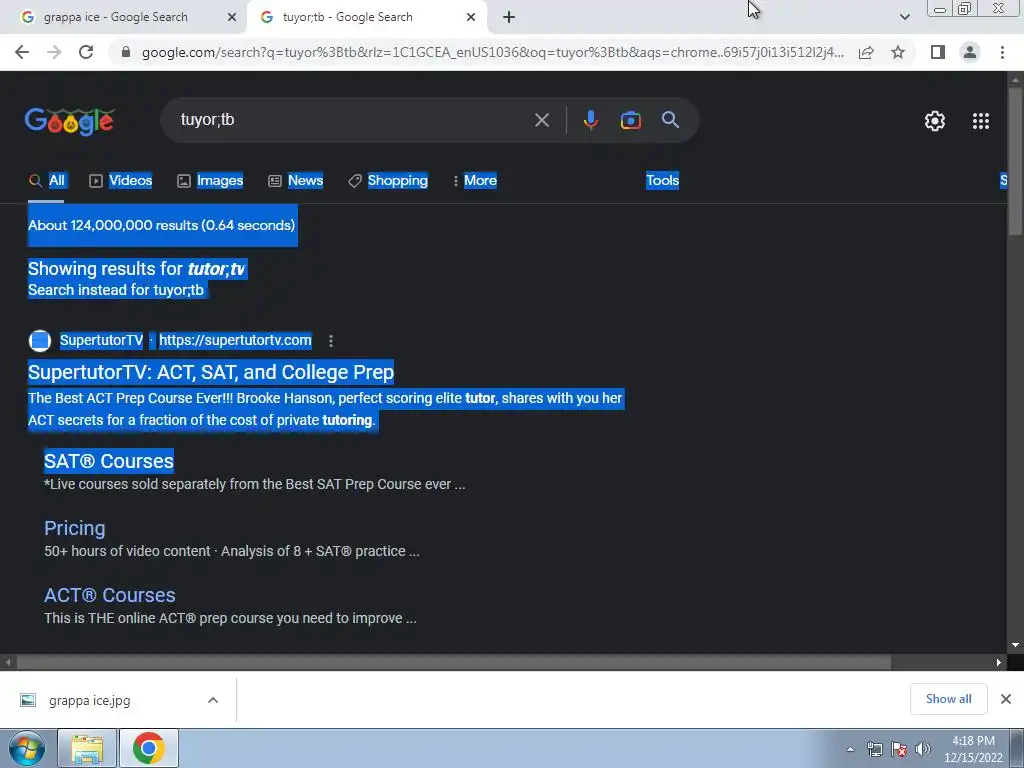Close the tuyor;tb search tab
The width and height of the screenshot is (1024, 768).
[x=471, y=18]
